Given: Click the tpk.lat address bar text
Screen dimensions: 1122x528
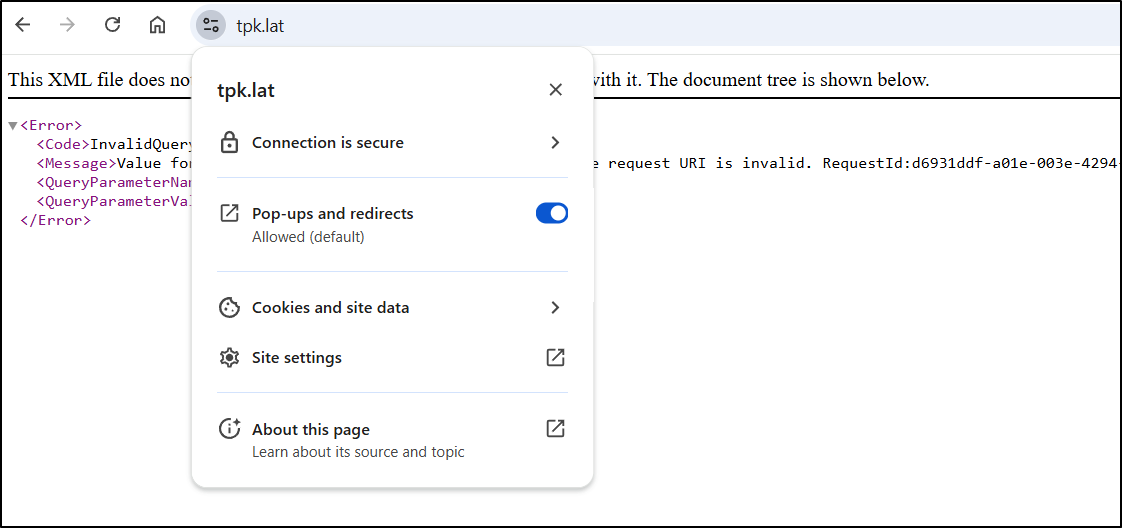Looking at the screenshot, I should (261, 26).
